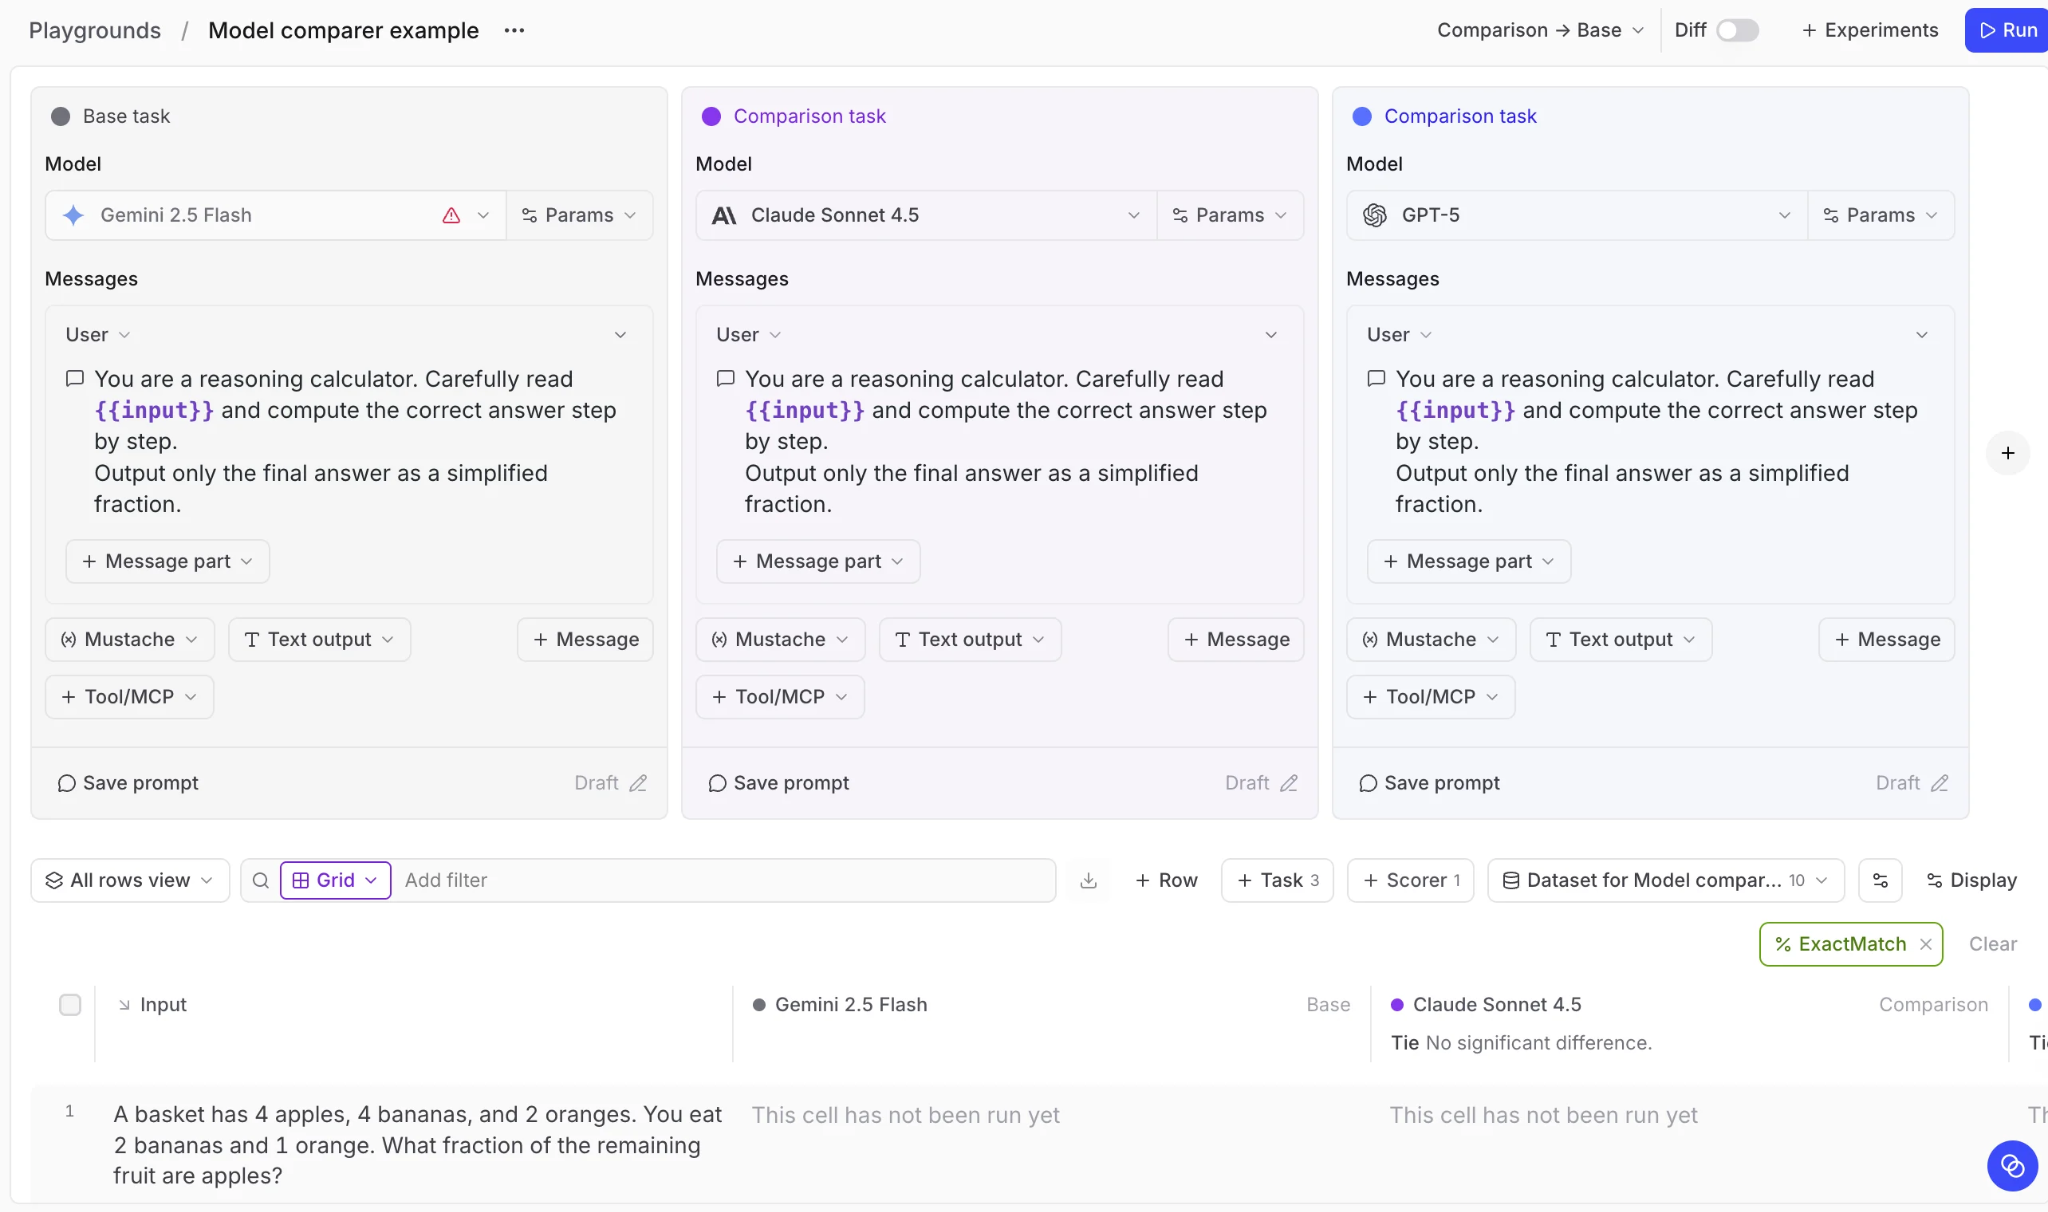The width and height of the screenshot is (2048, 1212).
Task: Remove the ExactMatch scorer filter chip
Action: point(1925,944)
